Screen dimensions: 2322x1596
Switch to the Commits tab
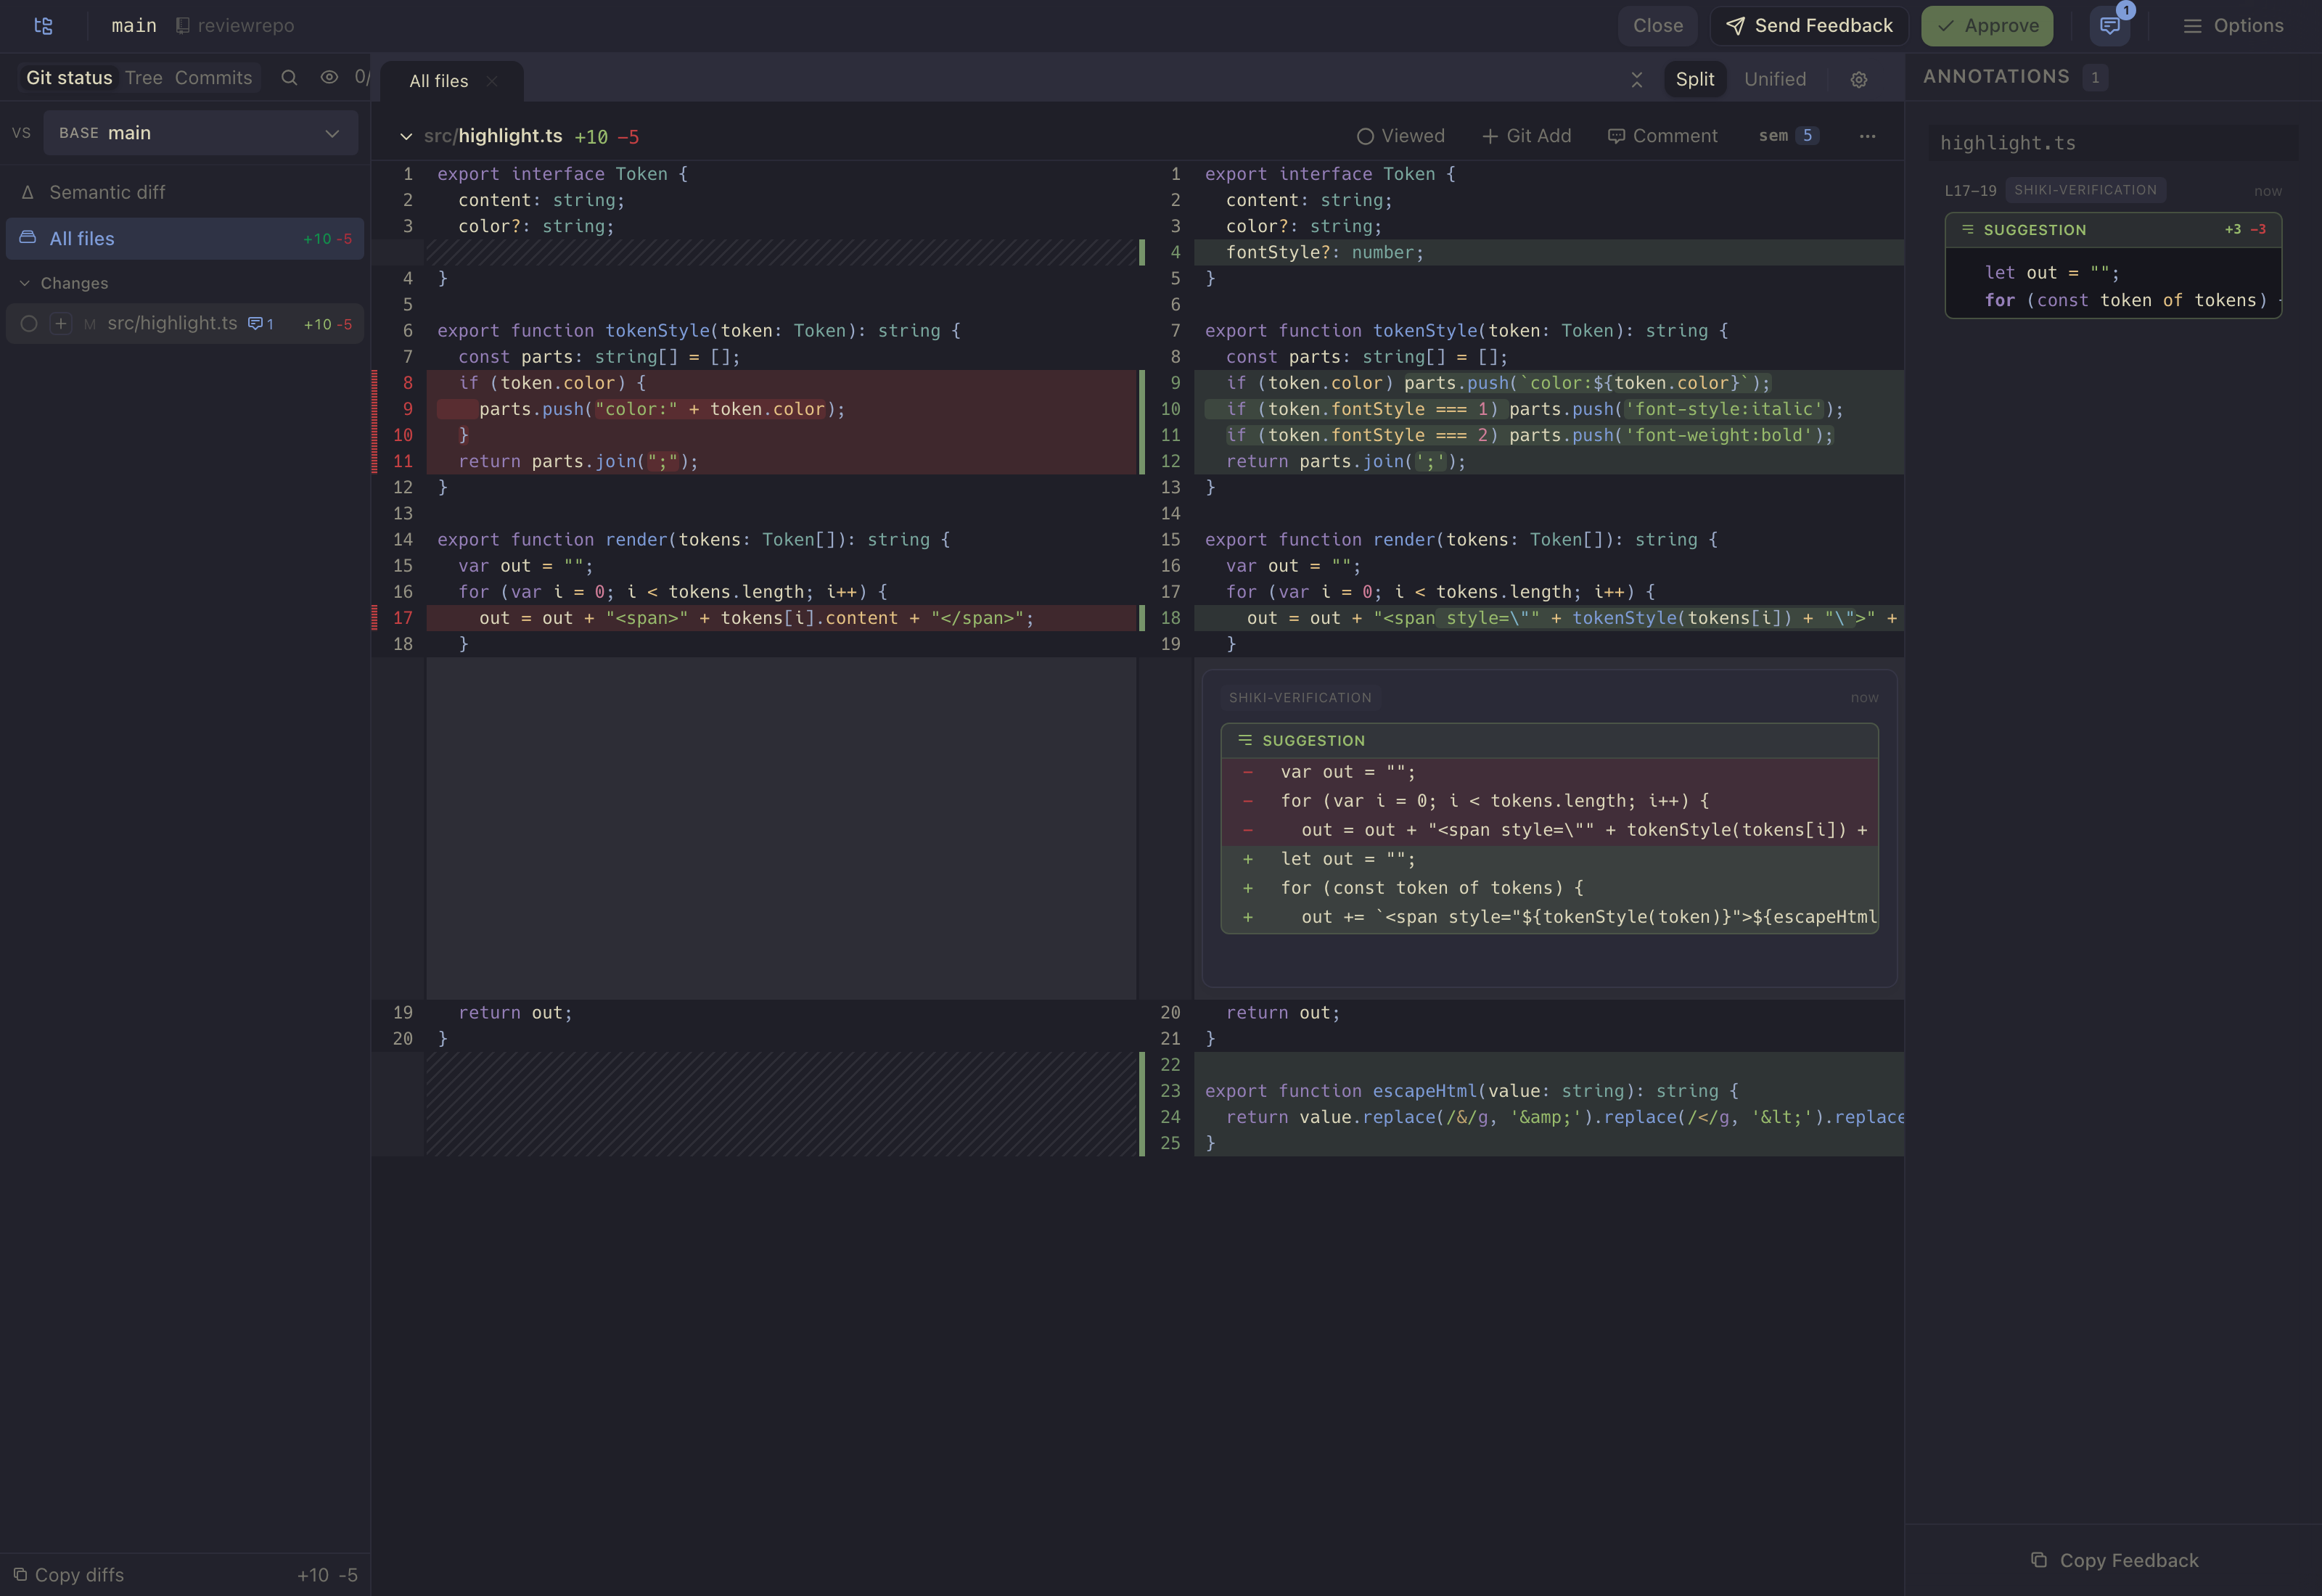(214, 78)
